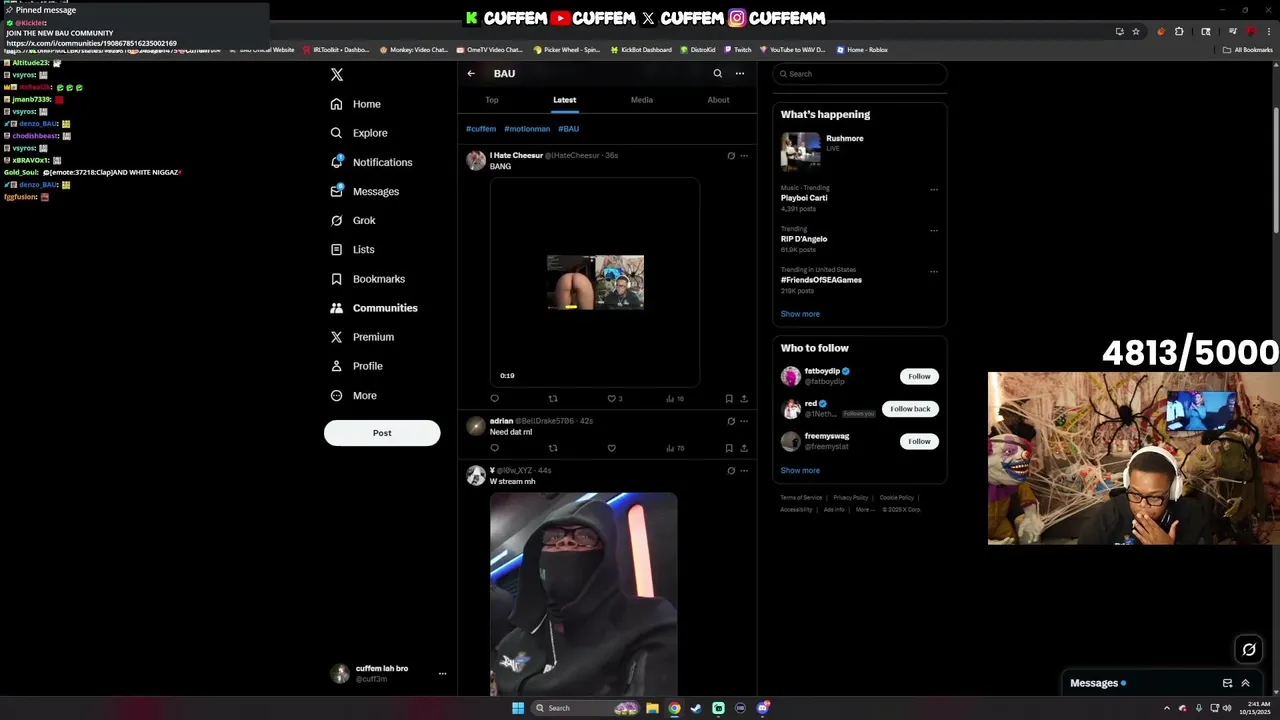Open more options on @l0w_XYZ post
This screenshot has height=720, width=1280.
pyautogui.click(x=744, y=470)
